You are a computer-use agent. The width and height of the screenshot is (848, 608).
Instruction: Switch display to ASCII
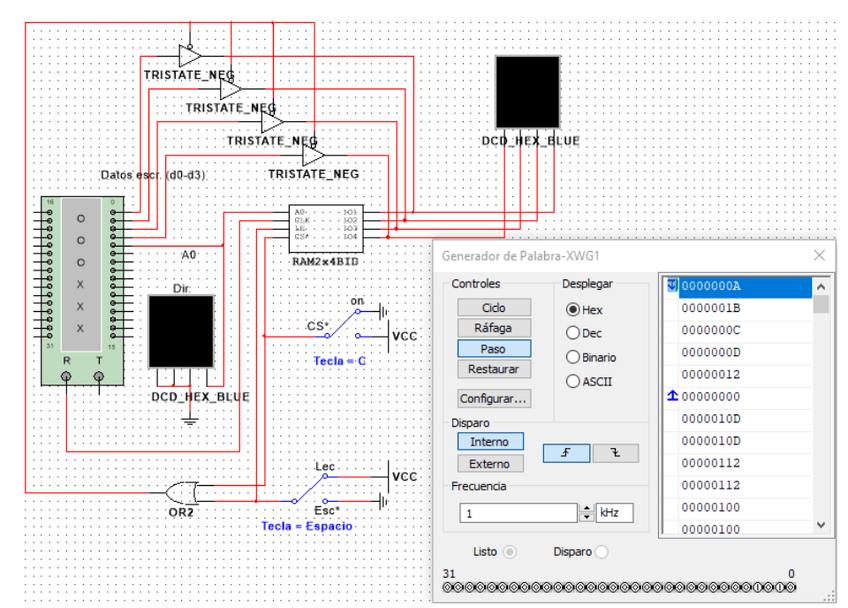pos(573,381)
